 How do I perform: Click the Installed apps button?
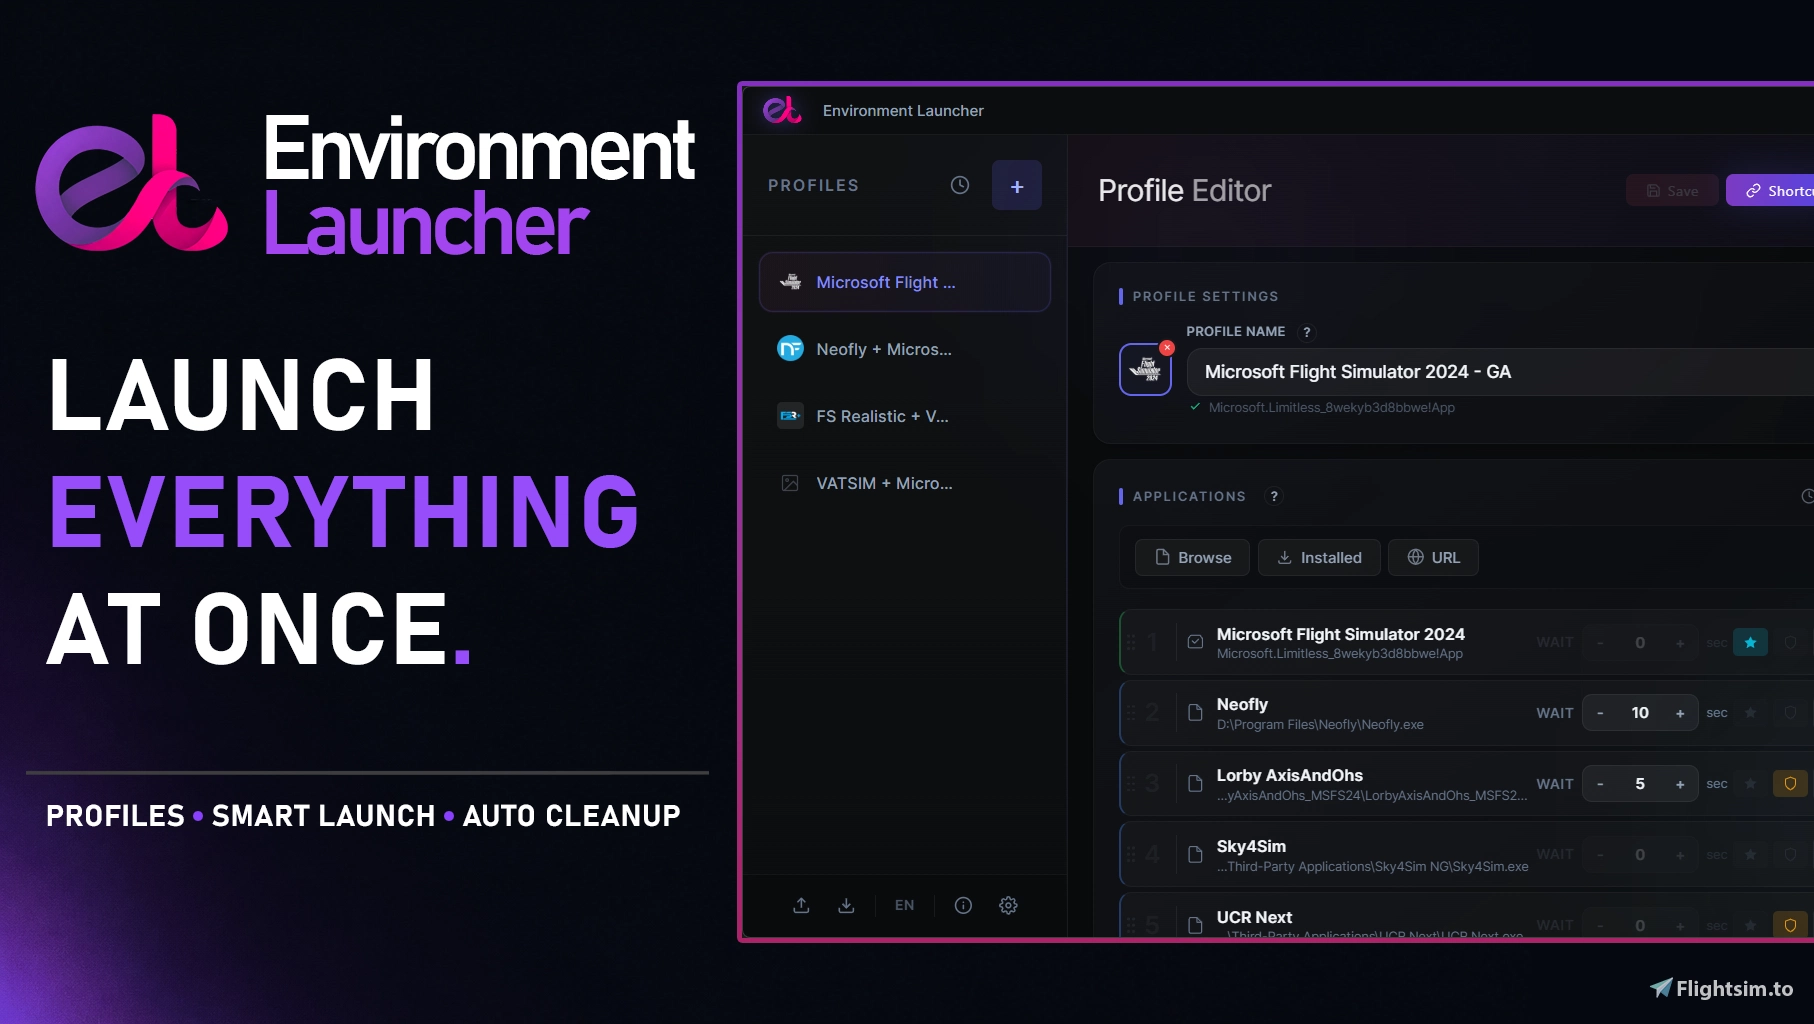1319,557
